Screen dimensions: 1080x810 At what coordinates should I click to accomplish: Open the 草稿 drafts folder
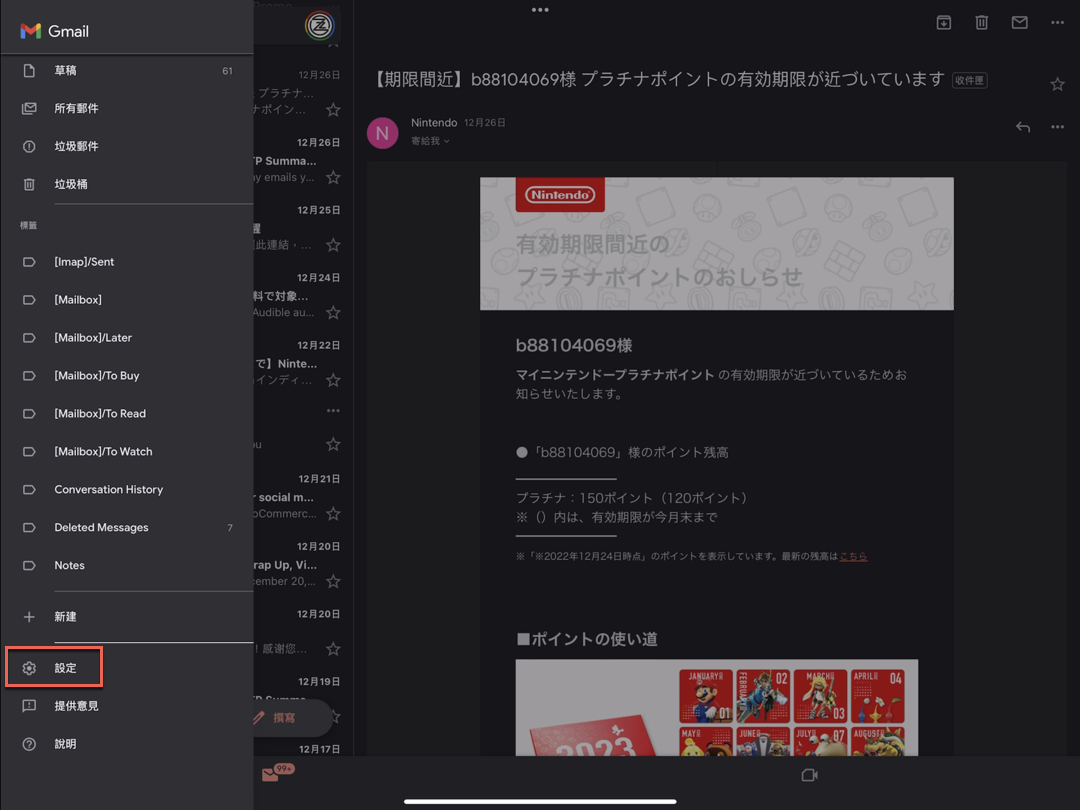(x=127, y=70)
